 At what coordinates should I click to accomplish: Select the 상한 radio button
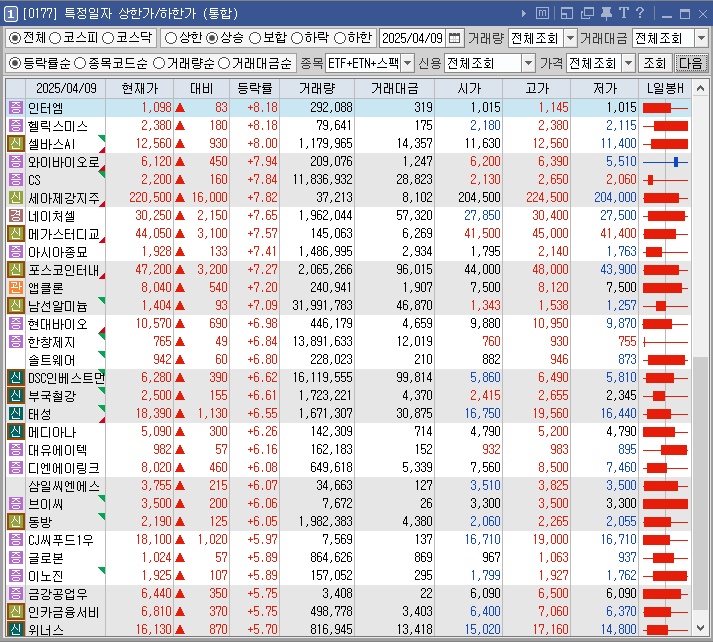point(170,38)
